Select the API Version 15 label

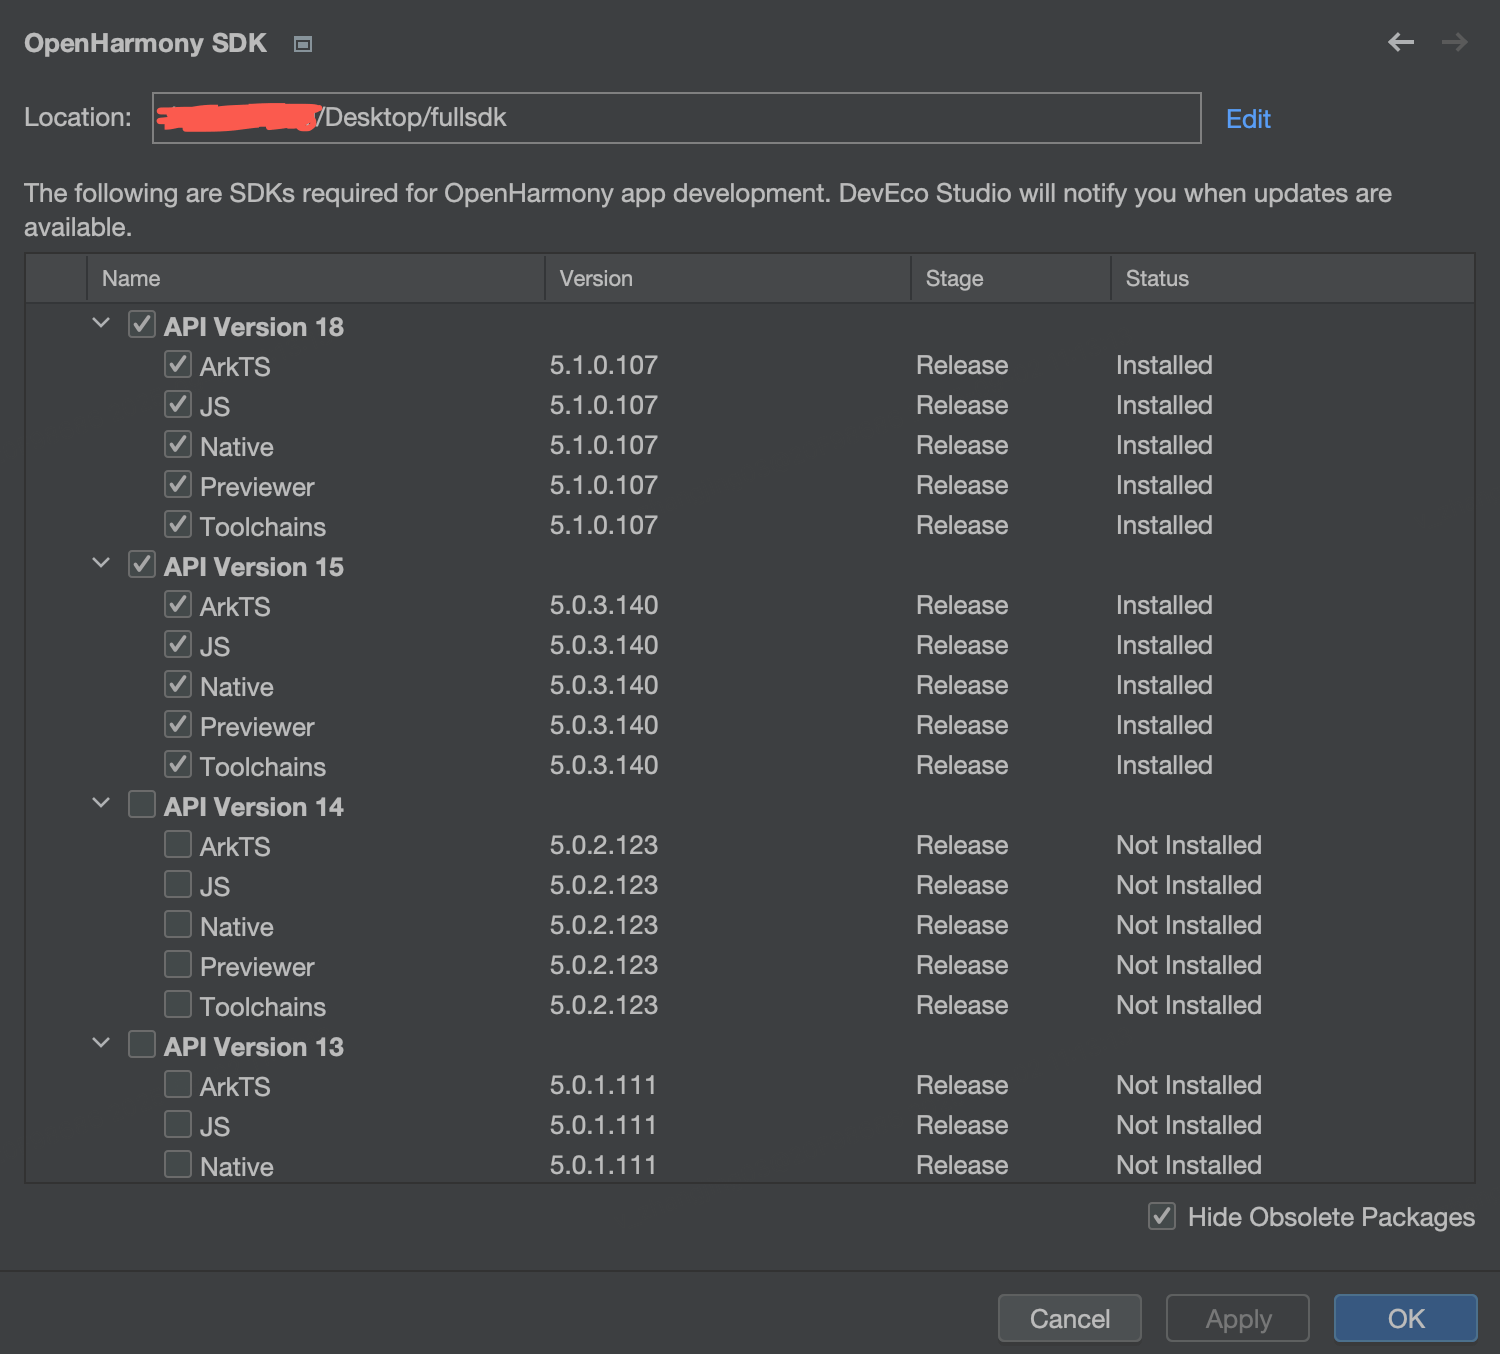(254, 567)
